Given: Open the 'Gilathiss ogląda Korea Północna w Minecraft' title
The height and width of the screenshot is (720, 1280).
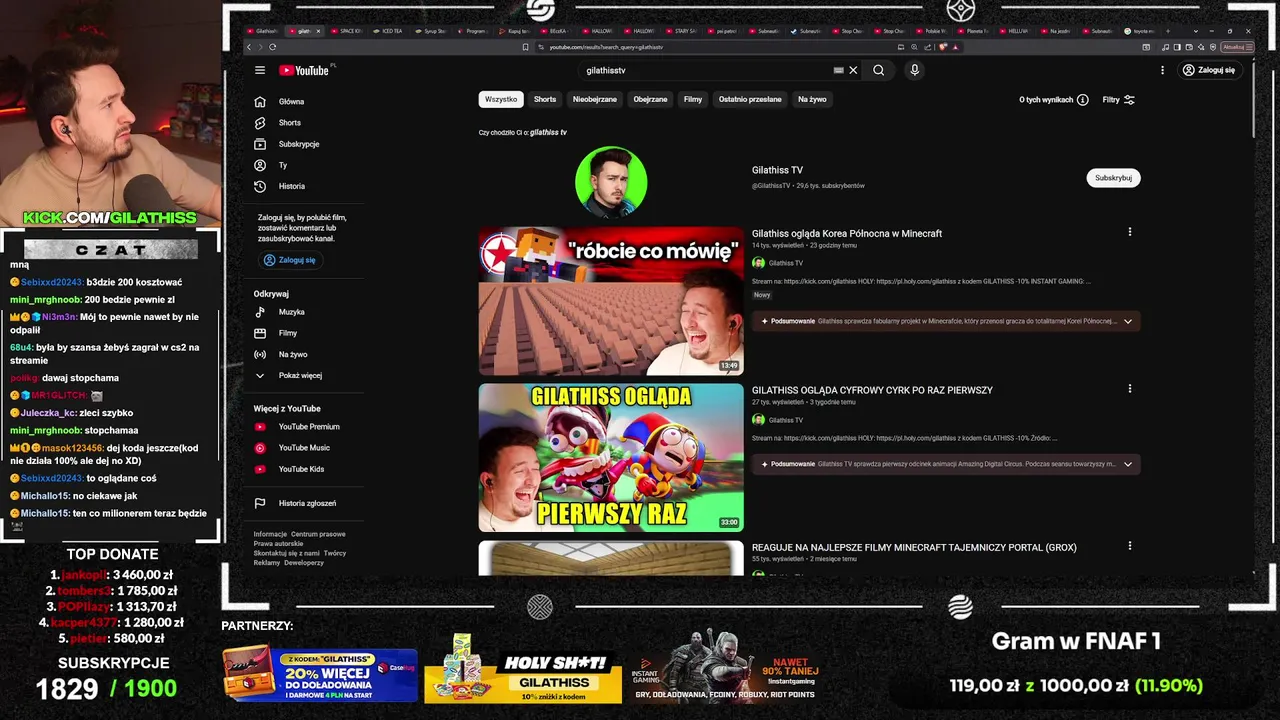Looking at the screenshot, I should tap(847, 233).
